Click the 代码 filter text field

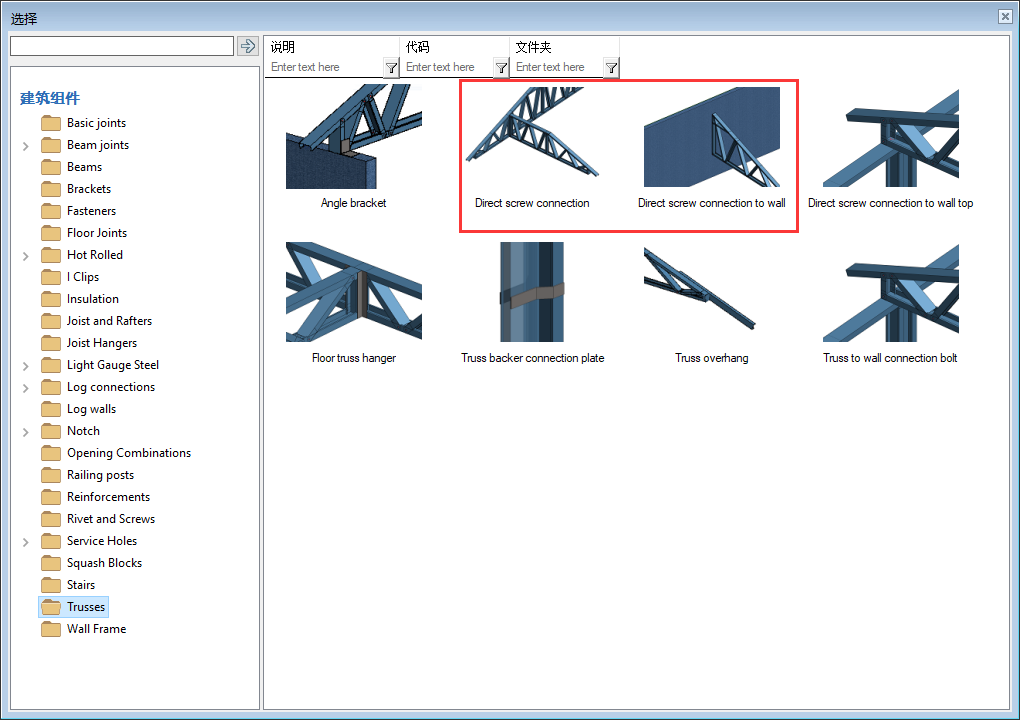click(447, 67)
